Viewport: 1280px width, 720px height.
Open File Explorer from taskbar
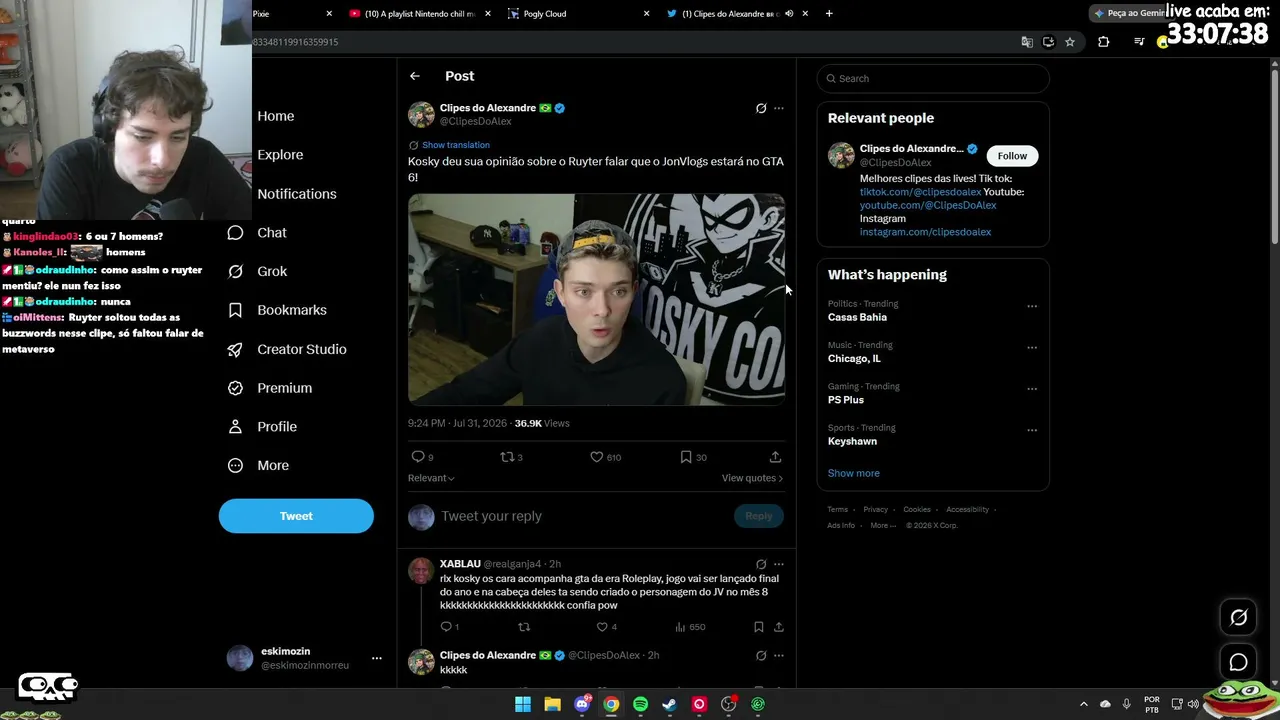point(552,704)
